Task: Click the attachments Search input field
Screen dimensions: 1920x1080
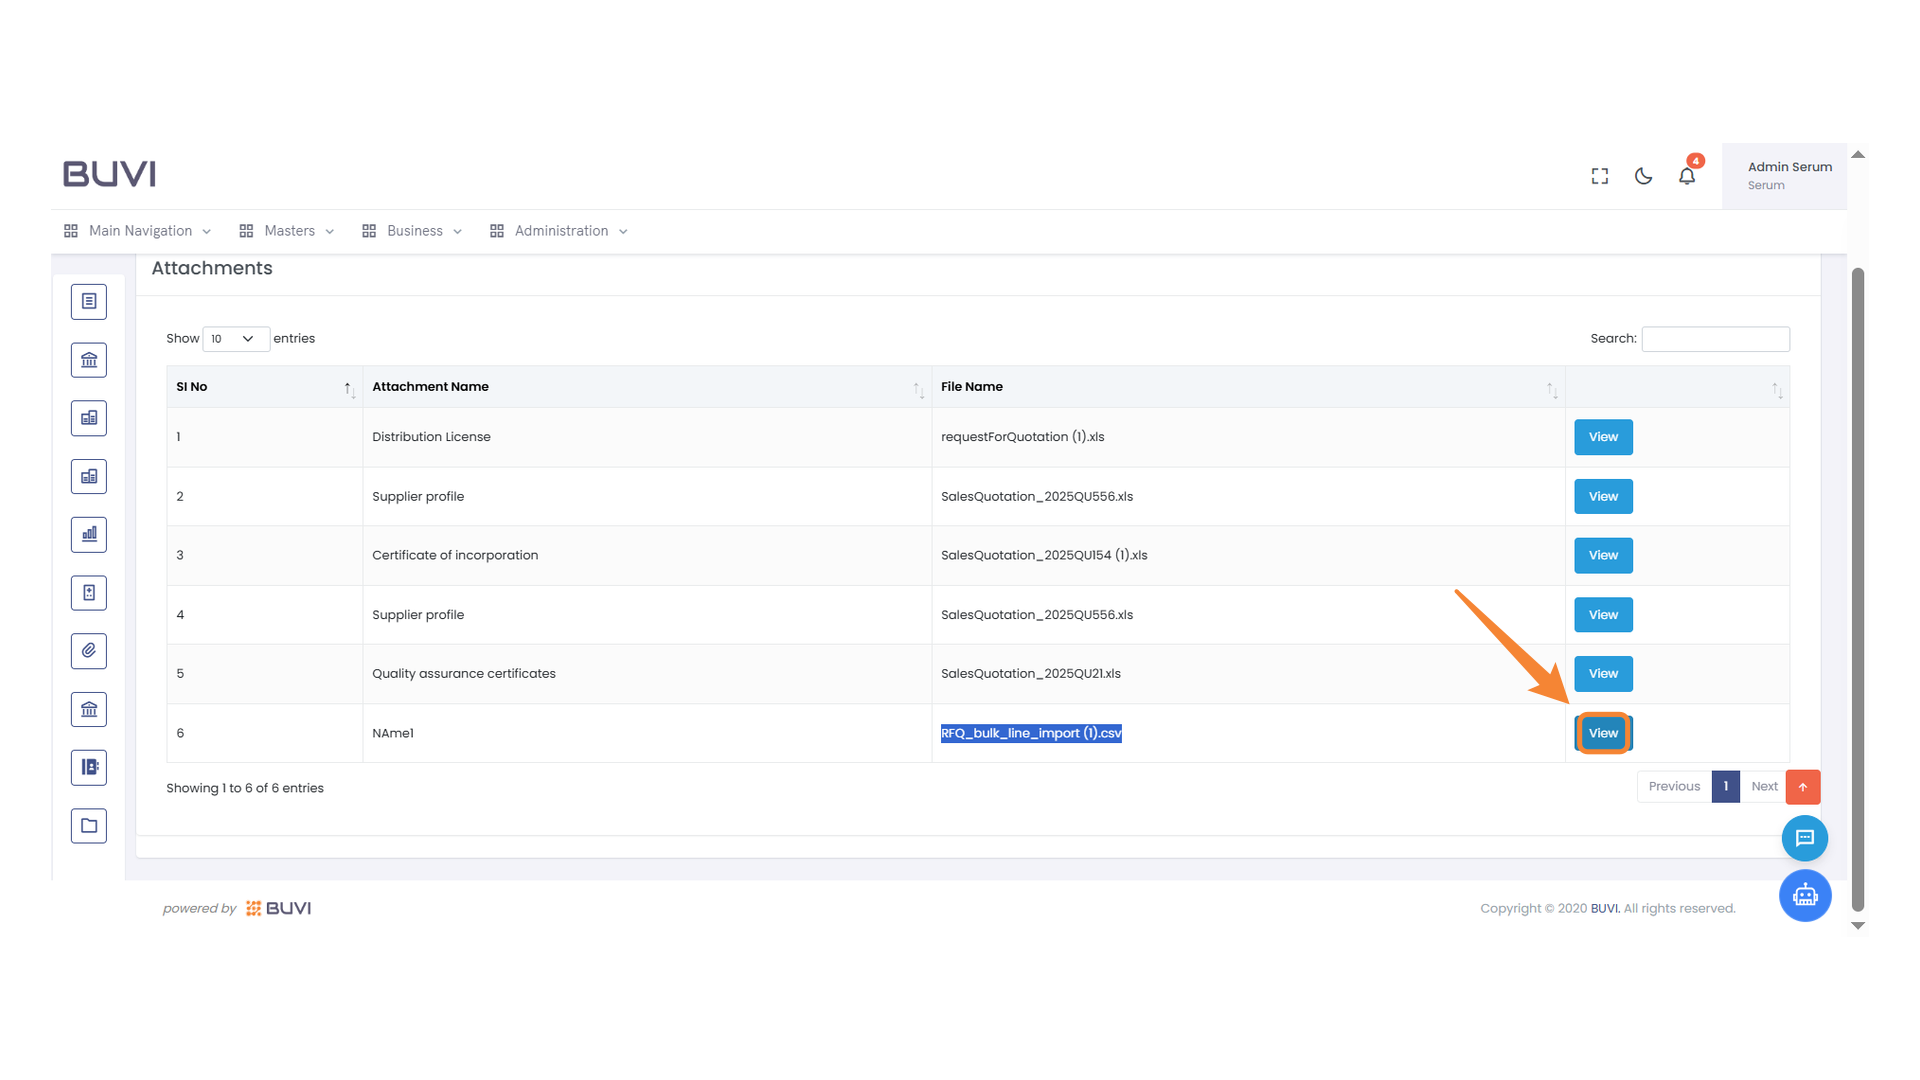Action: [1715, 339]
